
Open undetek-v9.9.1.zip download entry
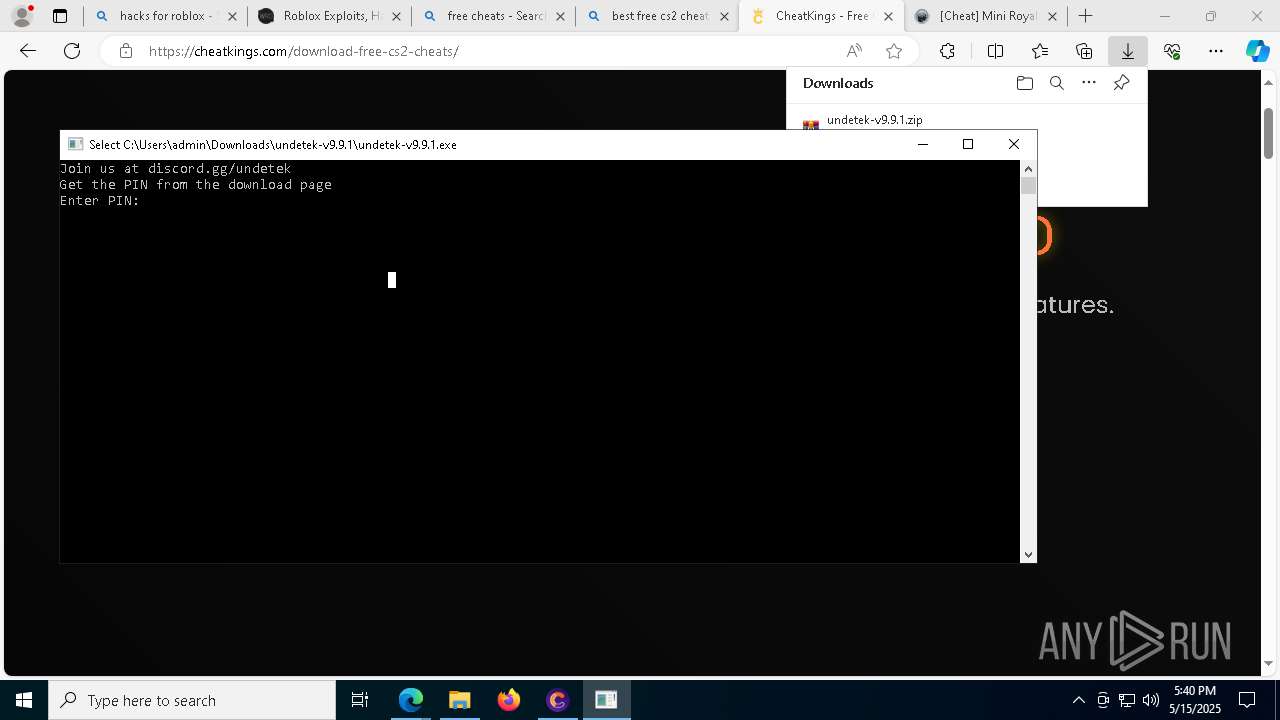point(874,120)
